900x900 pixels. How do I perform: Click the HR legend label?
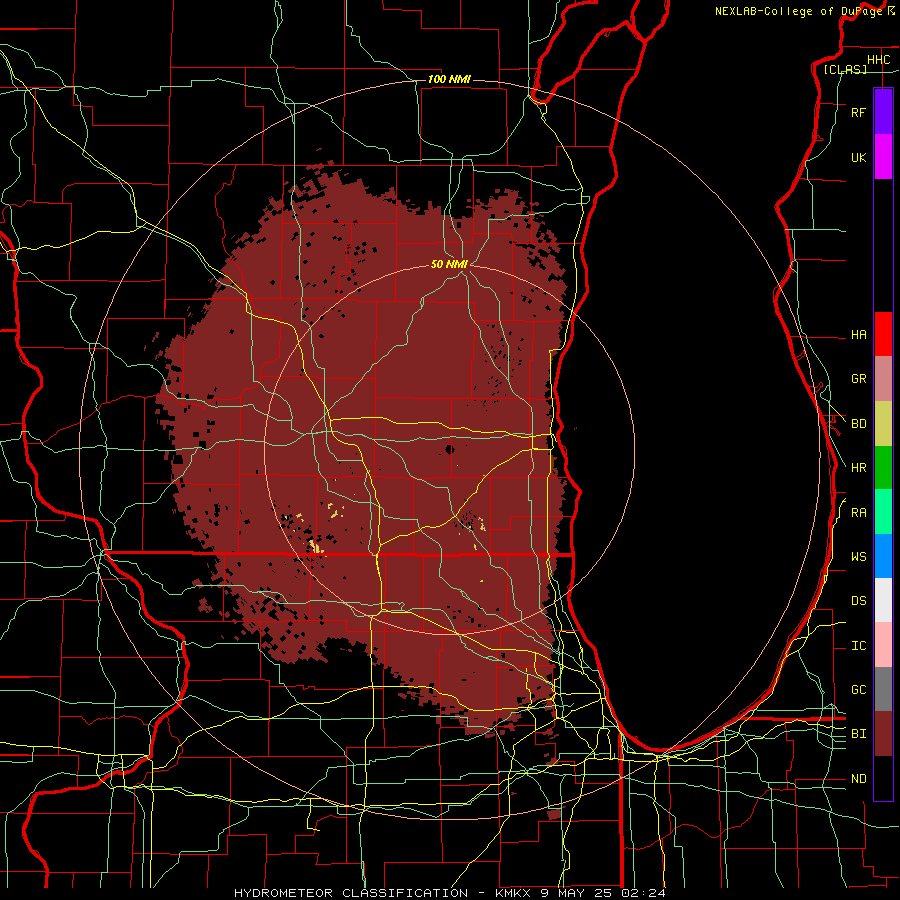click(858, 468)
